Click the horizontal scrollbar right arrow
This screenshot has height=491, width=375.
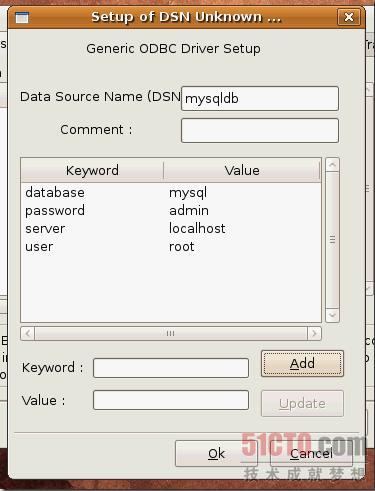314,333
